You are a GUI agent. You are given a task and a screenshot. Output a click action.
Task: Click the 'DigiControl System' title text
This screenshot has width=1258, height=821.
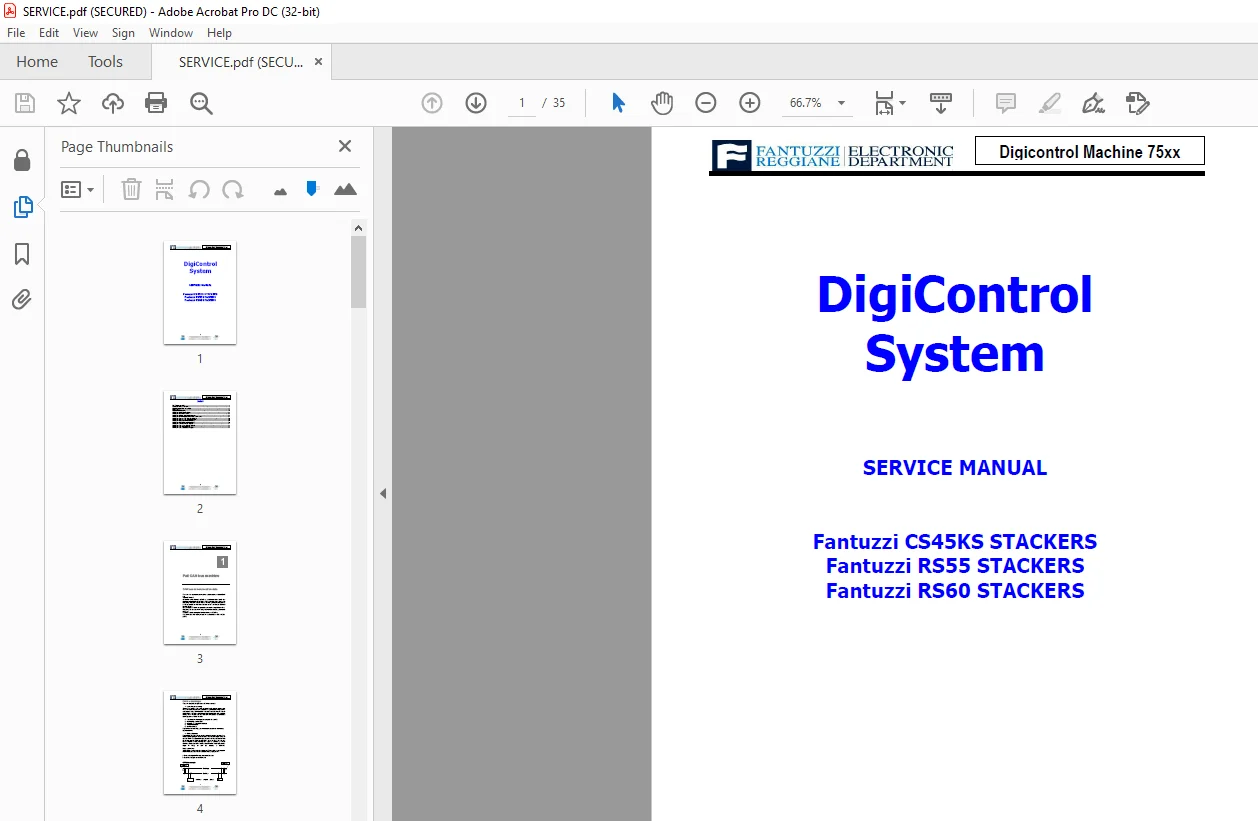pyautogui.click(x=955, y=324)
